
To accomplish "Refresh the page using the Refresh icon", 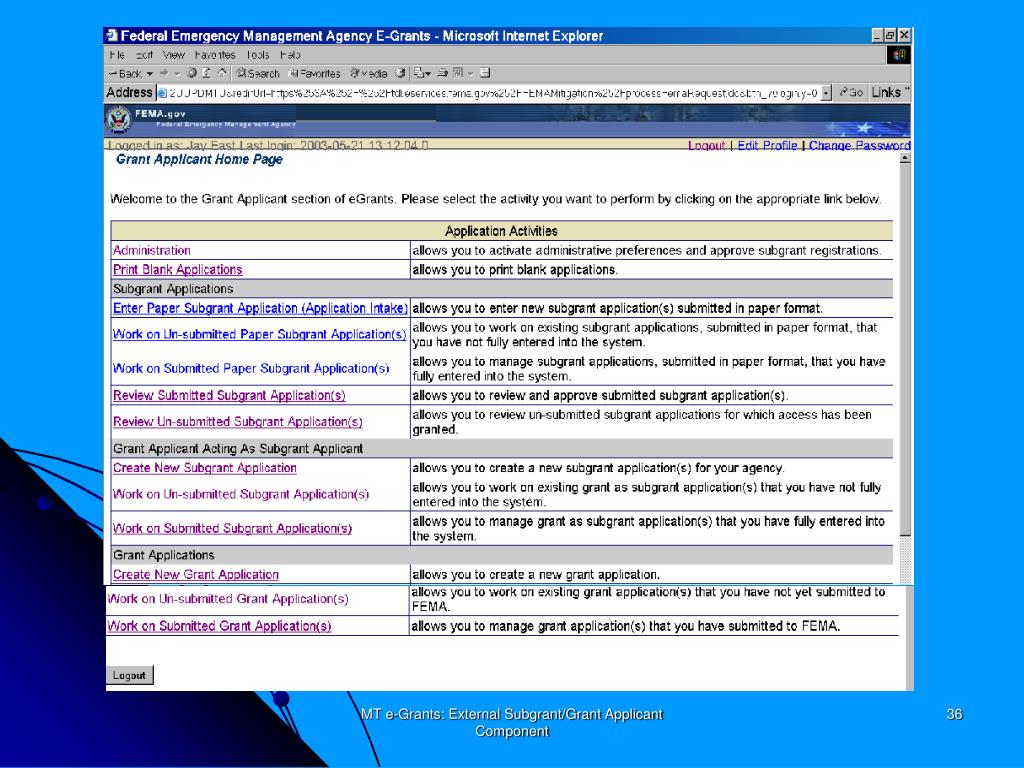I will (206, 73).
